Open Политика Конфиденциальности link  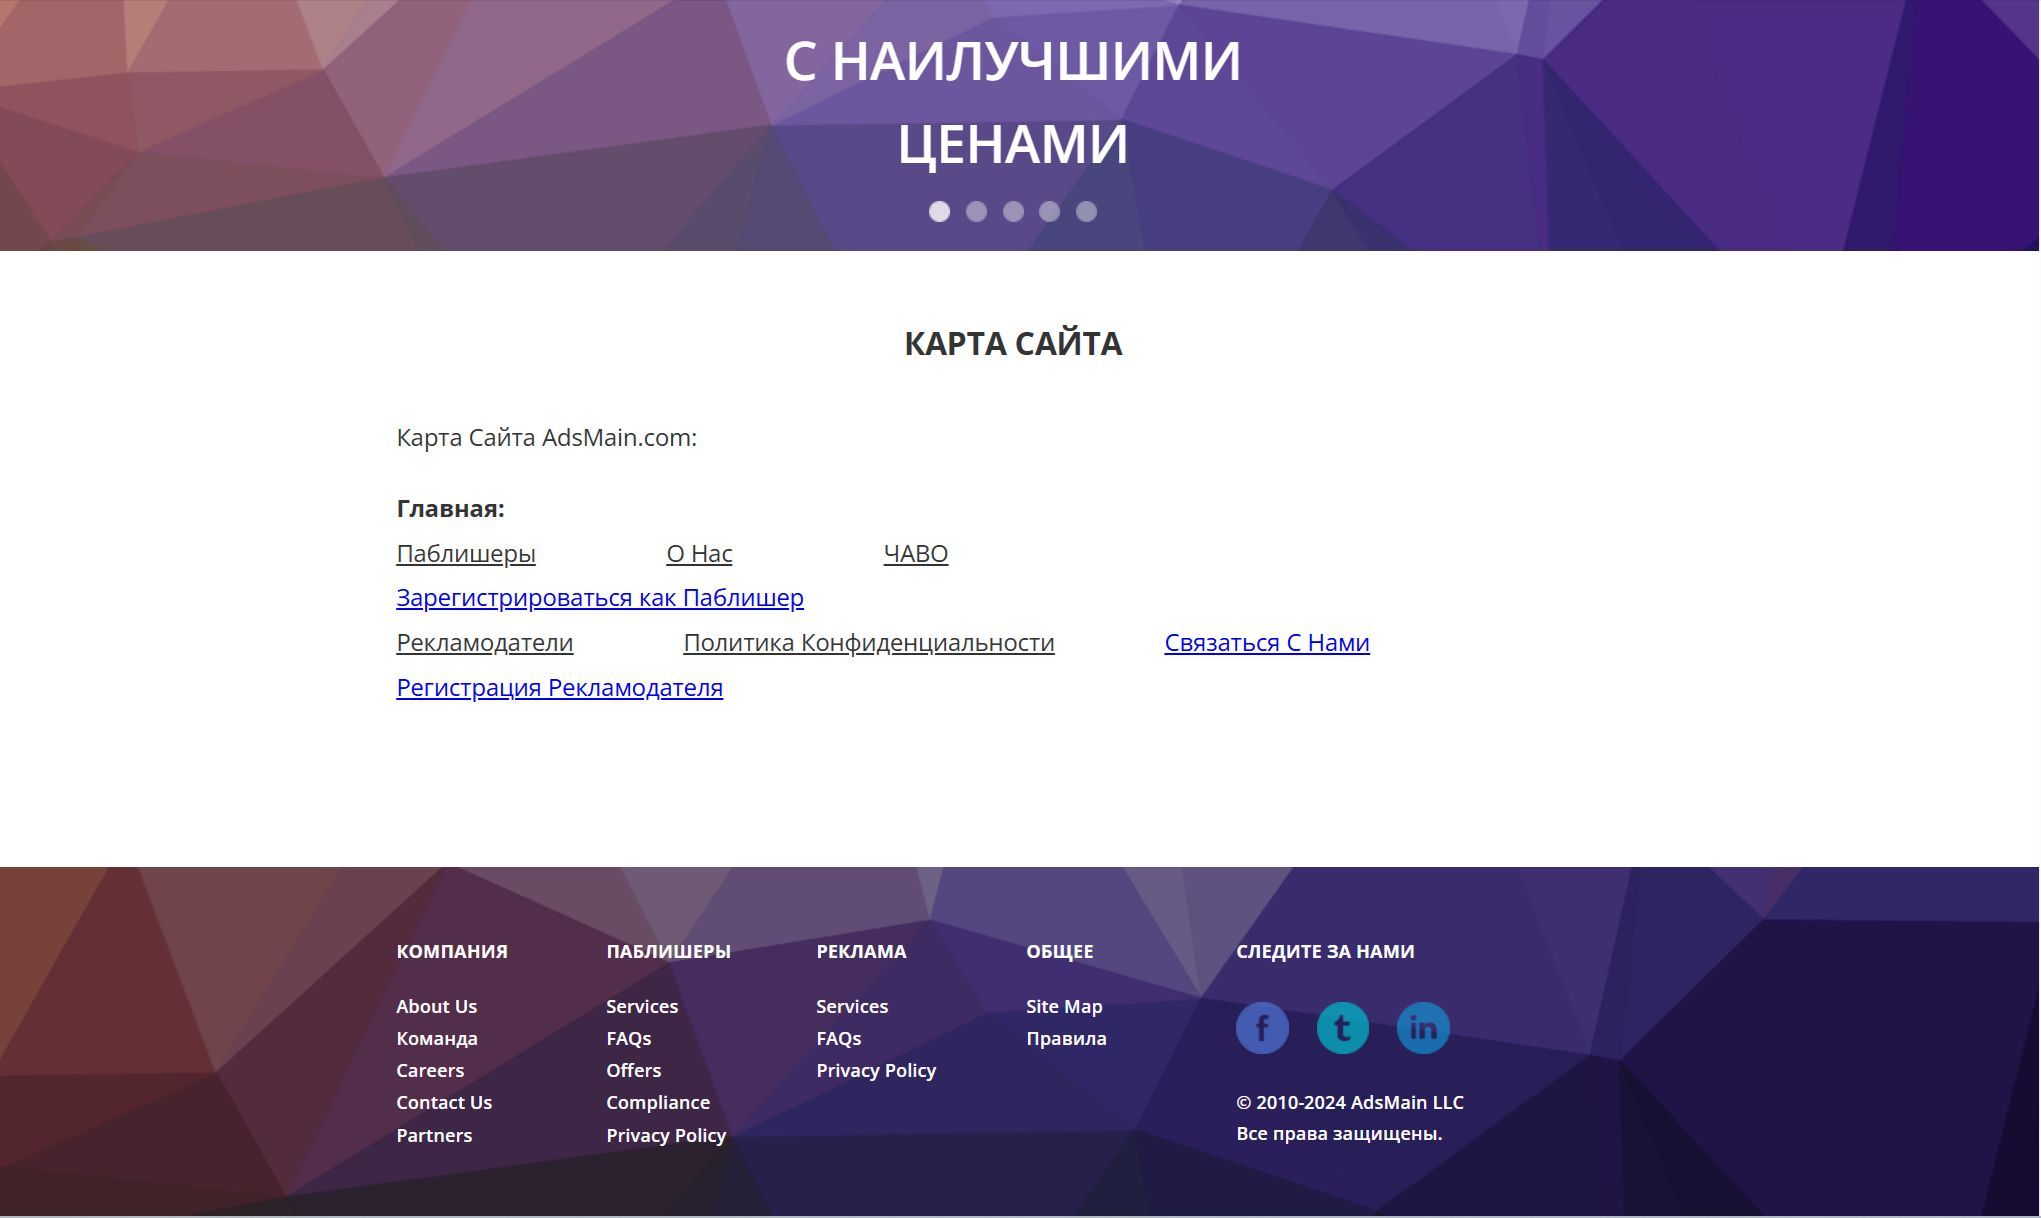click(868, 643)
